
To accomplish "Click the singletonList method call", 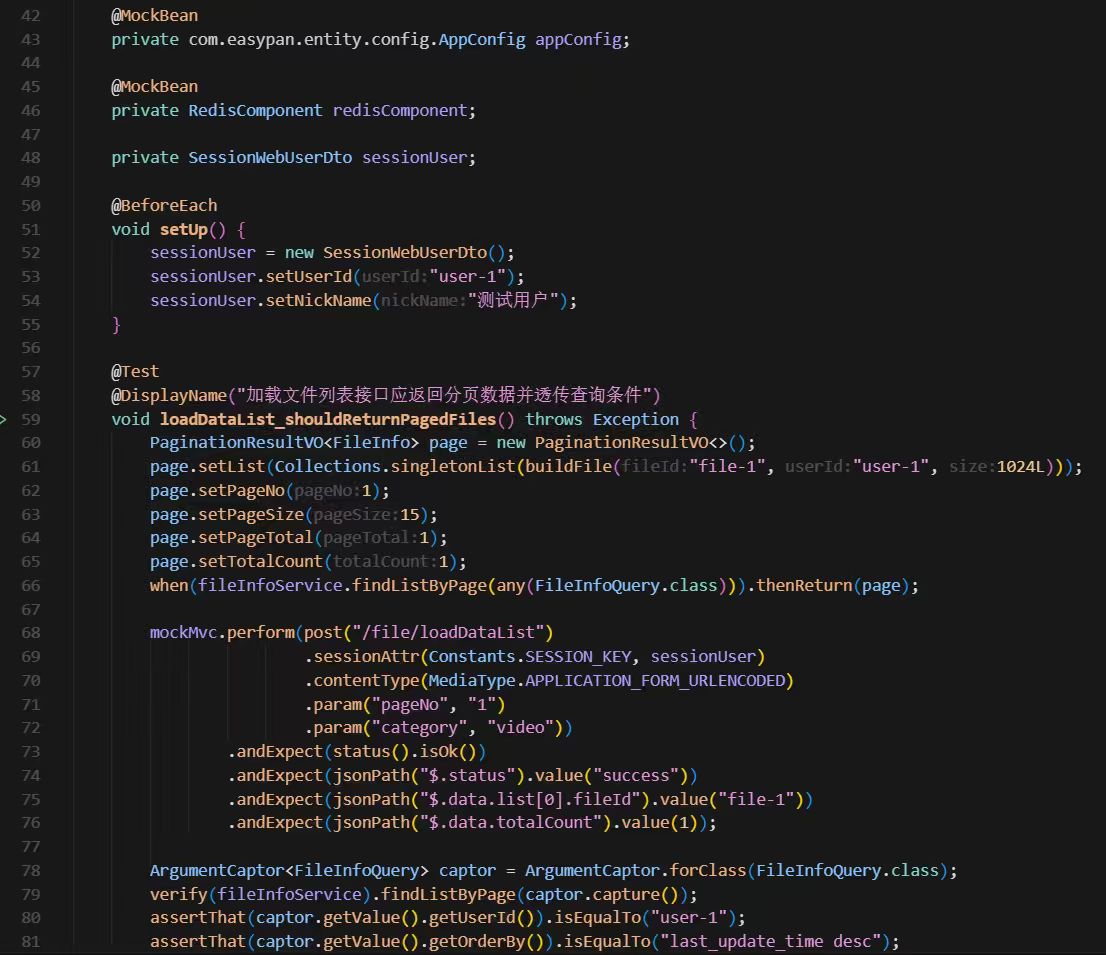I will pyautogui.click(x=453, y=467).
